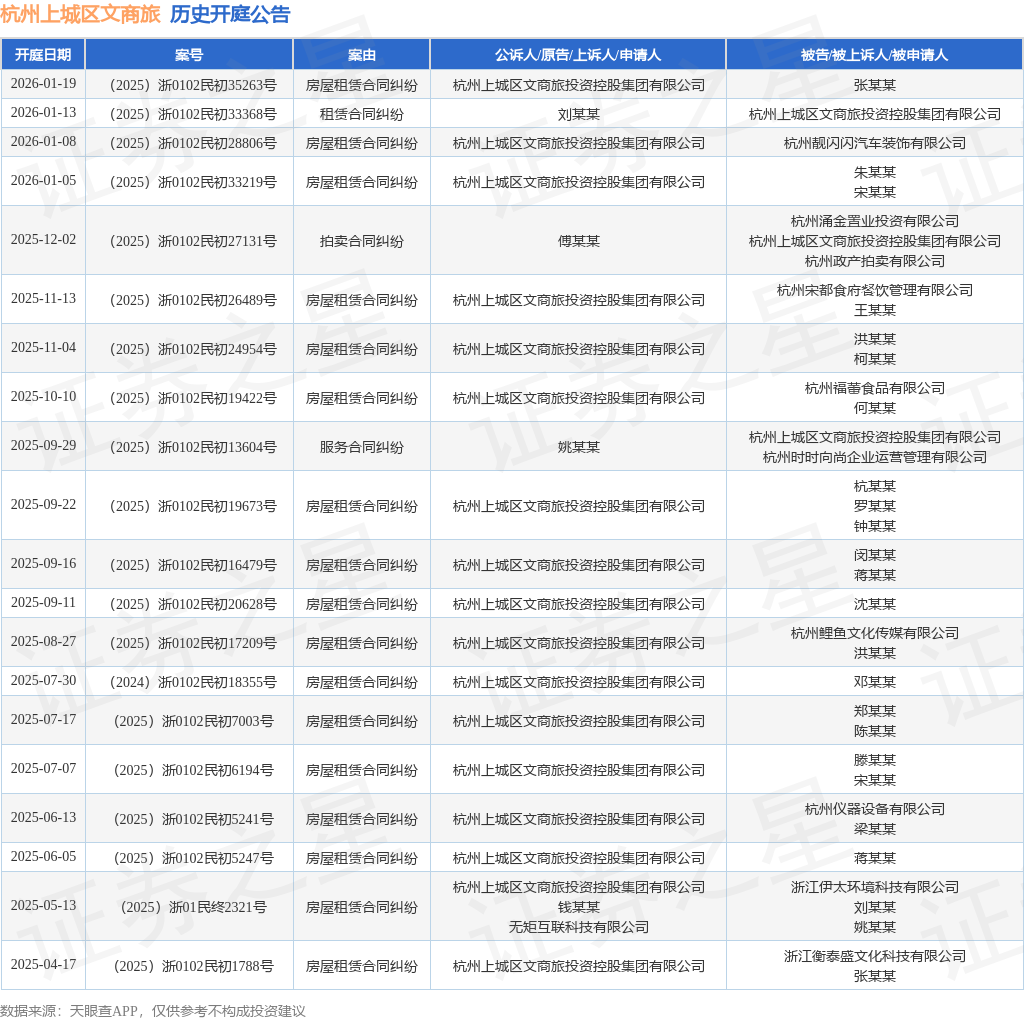The height and width of the screenshot is (1020, 1024).
Task: Click case number 浙0102民初24954号
Action: click(193, 349)
